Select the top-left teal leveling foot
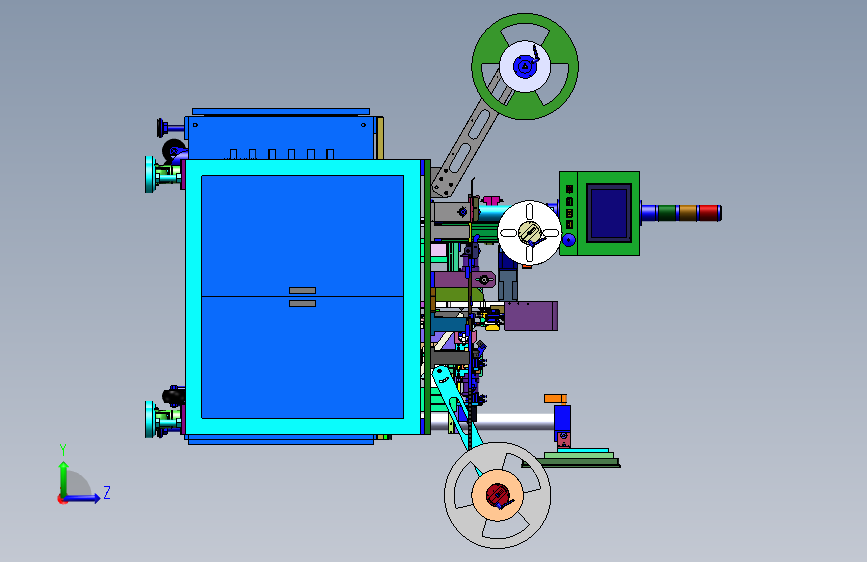The width and height of the screenshot is (867, 562). click(x=150, y=174)
